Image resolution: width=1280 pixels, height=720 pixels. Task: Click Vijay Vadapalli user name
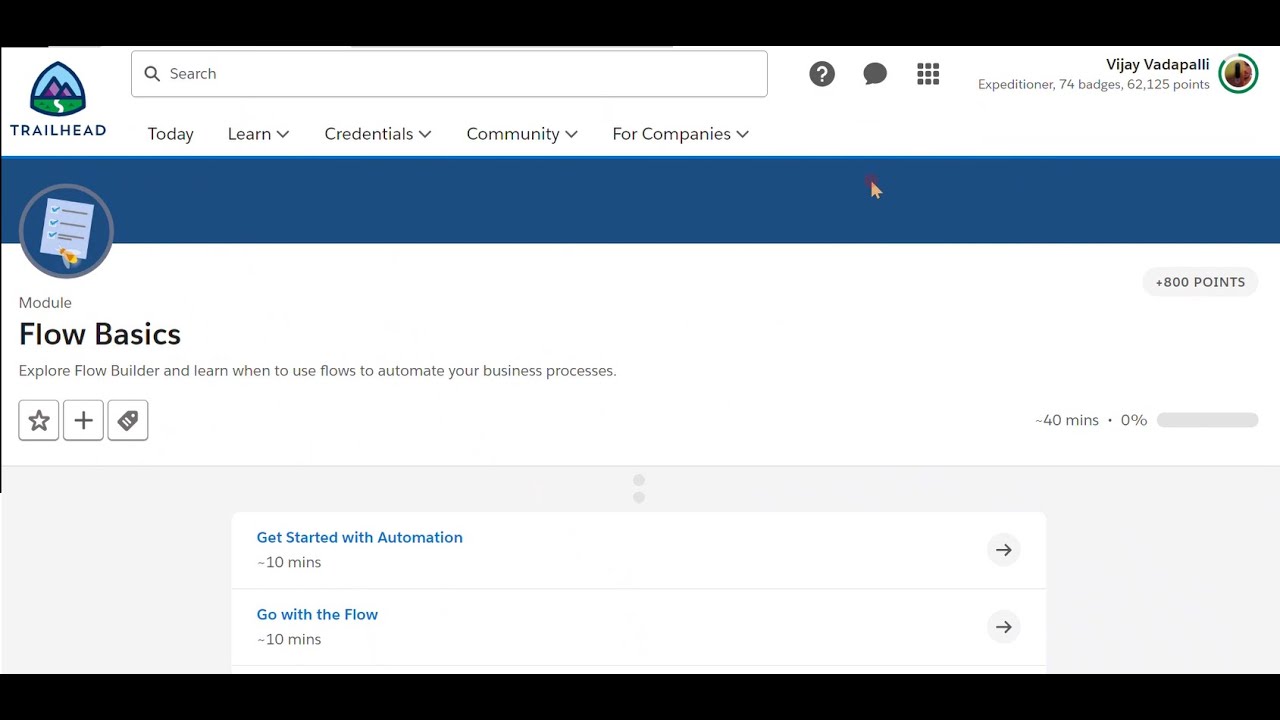pyautogui.click(x=1158, y=64)
